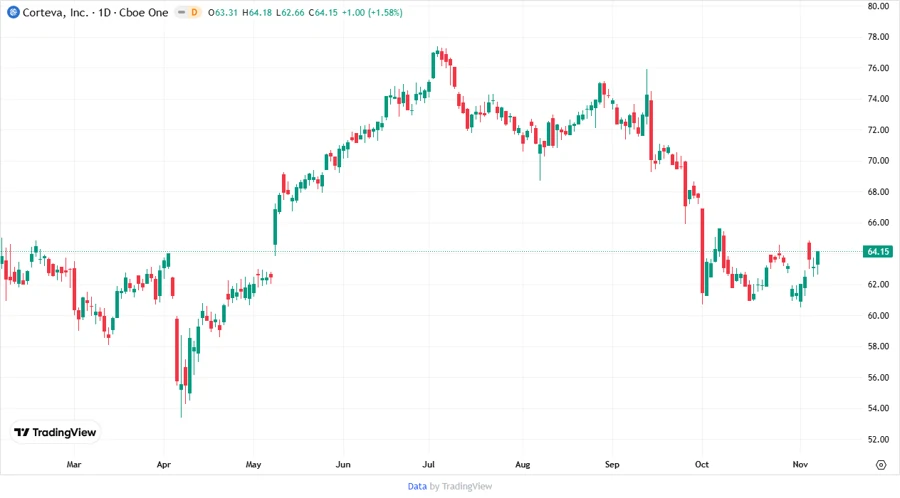Click the 58.00 price axis label

(878, 347)
